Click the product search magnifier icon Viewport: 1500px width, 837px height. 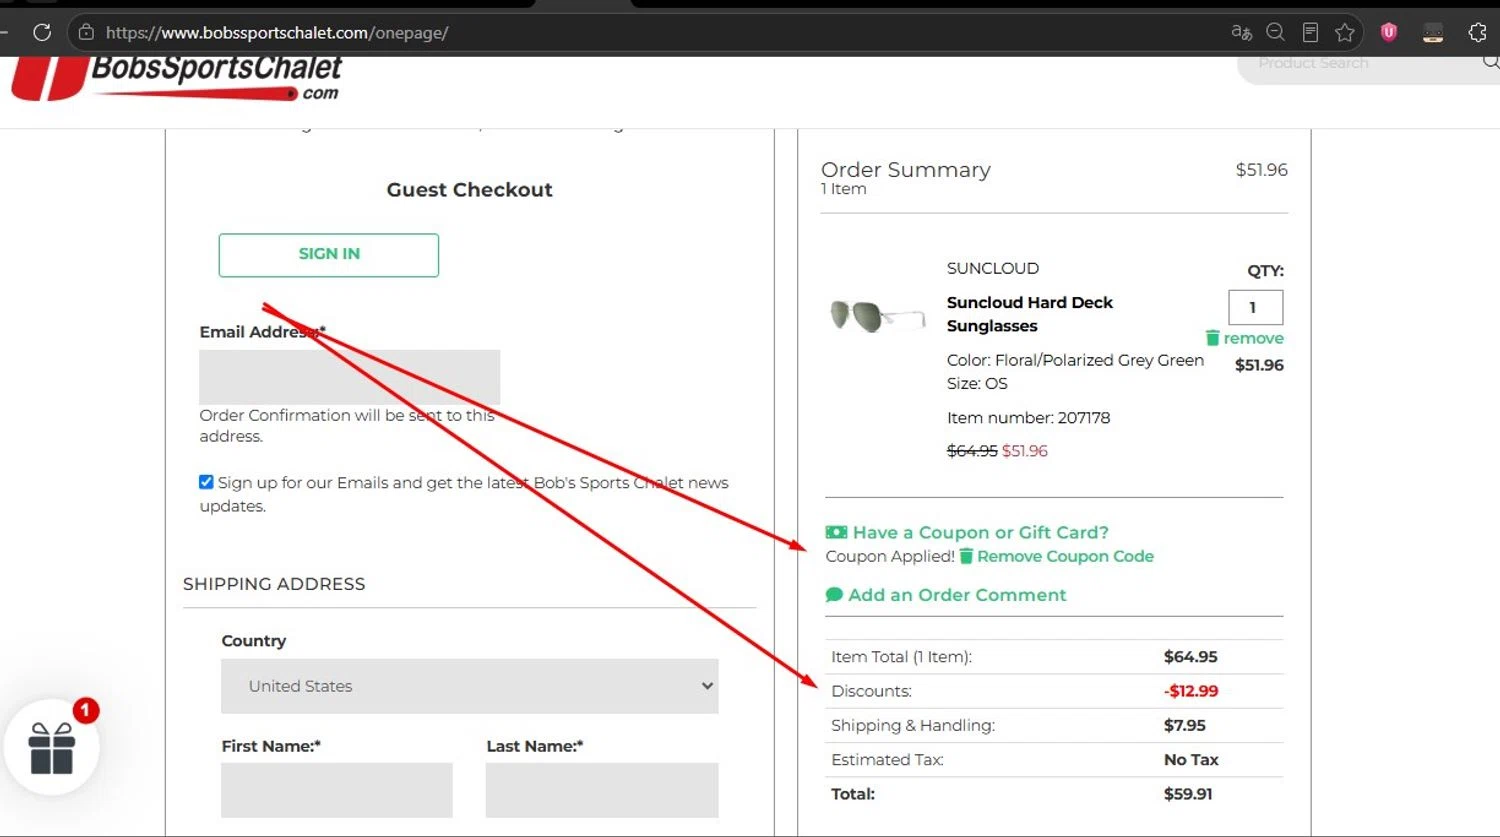(1490, 62)
